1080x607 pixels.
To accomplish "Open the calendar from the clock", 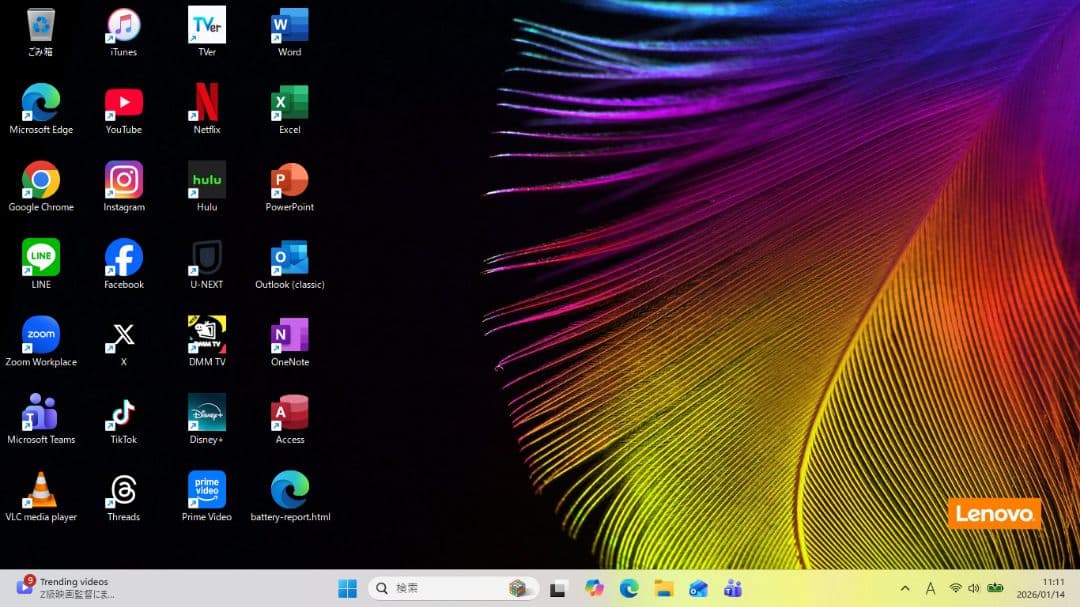I will [x=1041, y=588].
